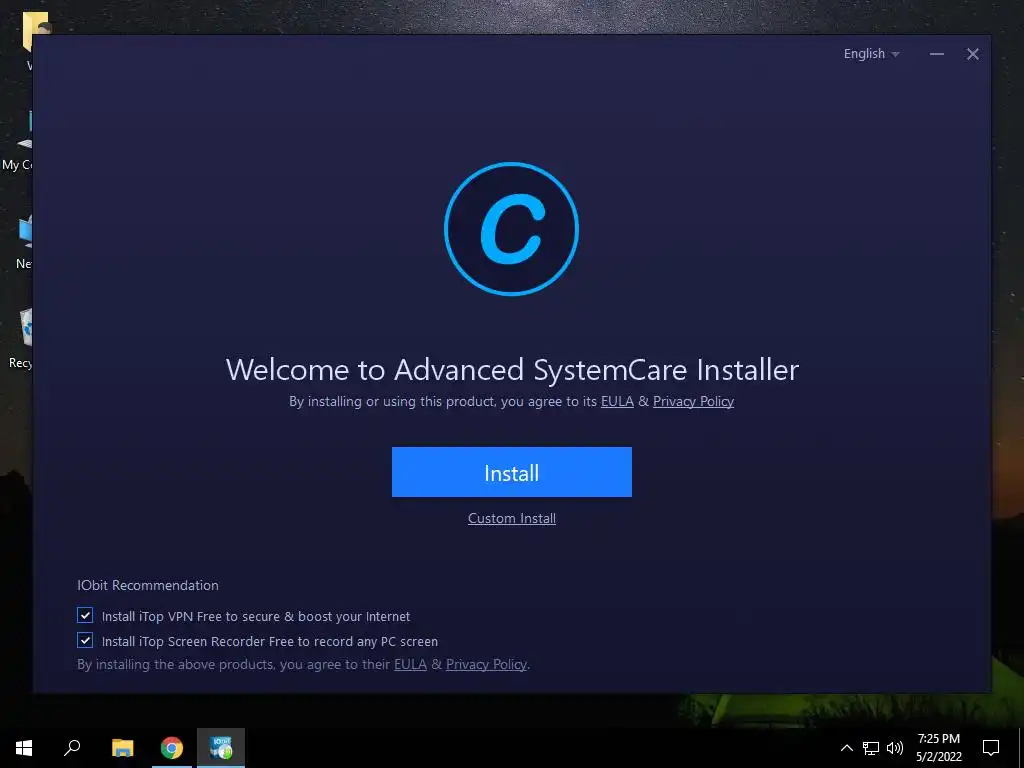
Task: Click the "Welcome to Advanced SystemCare Installer" heading
Action: tap(512, 370)
